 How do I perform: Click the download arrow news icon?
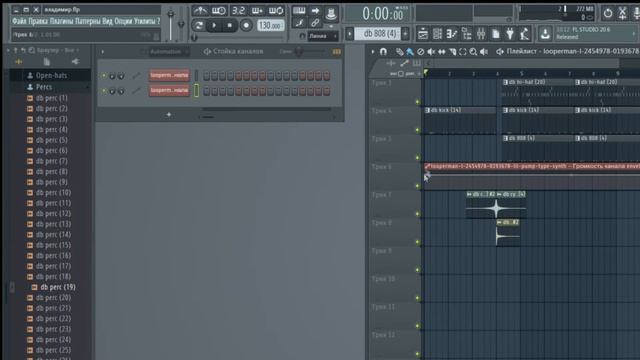coord(545,34)
